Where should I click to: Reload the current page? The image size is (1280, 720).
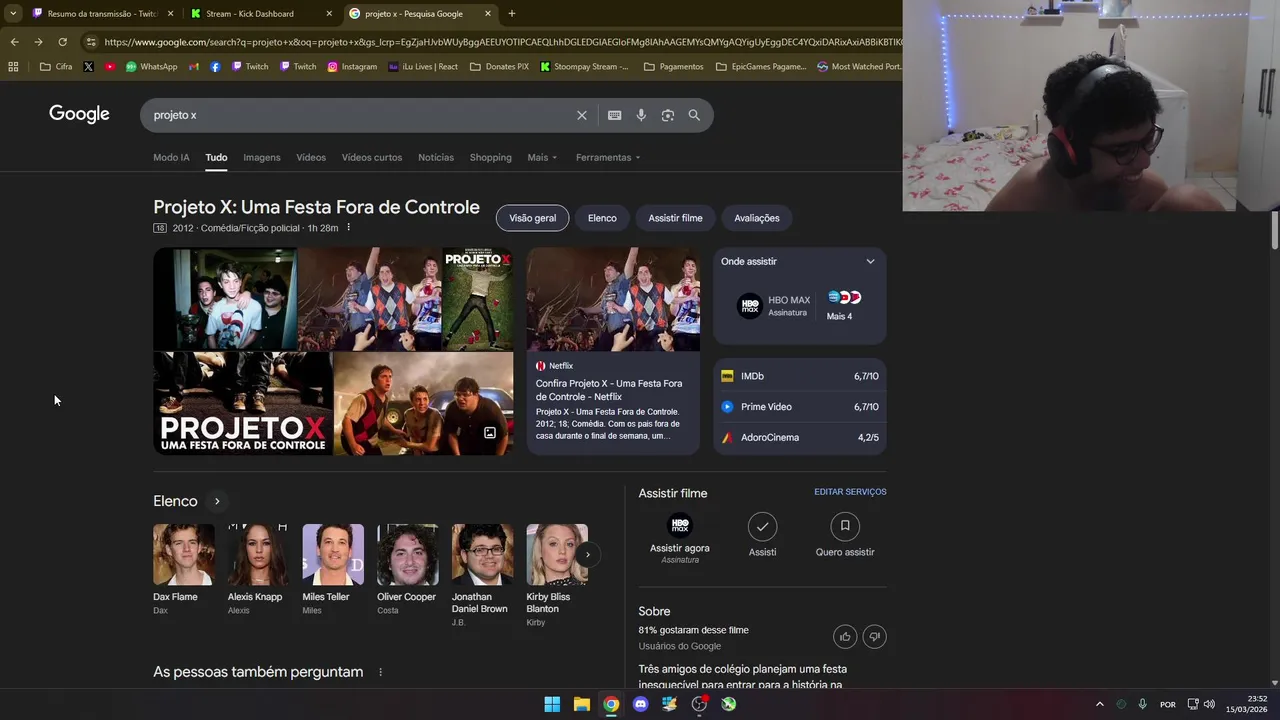pyautogui.click(x=62, y=42)
